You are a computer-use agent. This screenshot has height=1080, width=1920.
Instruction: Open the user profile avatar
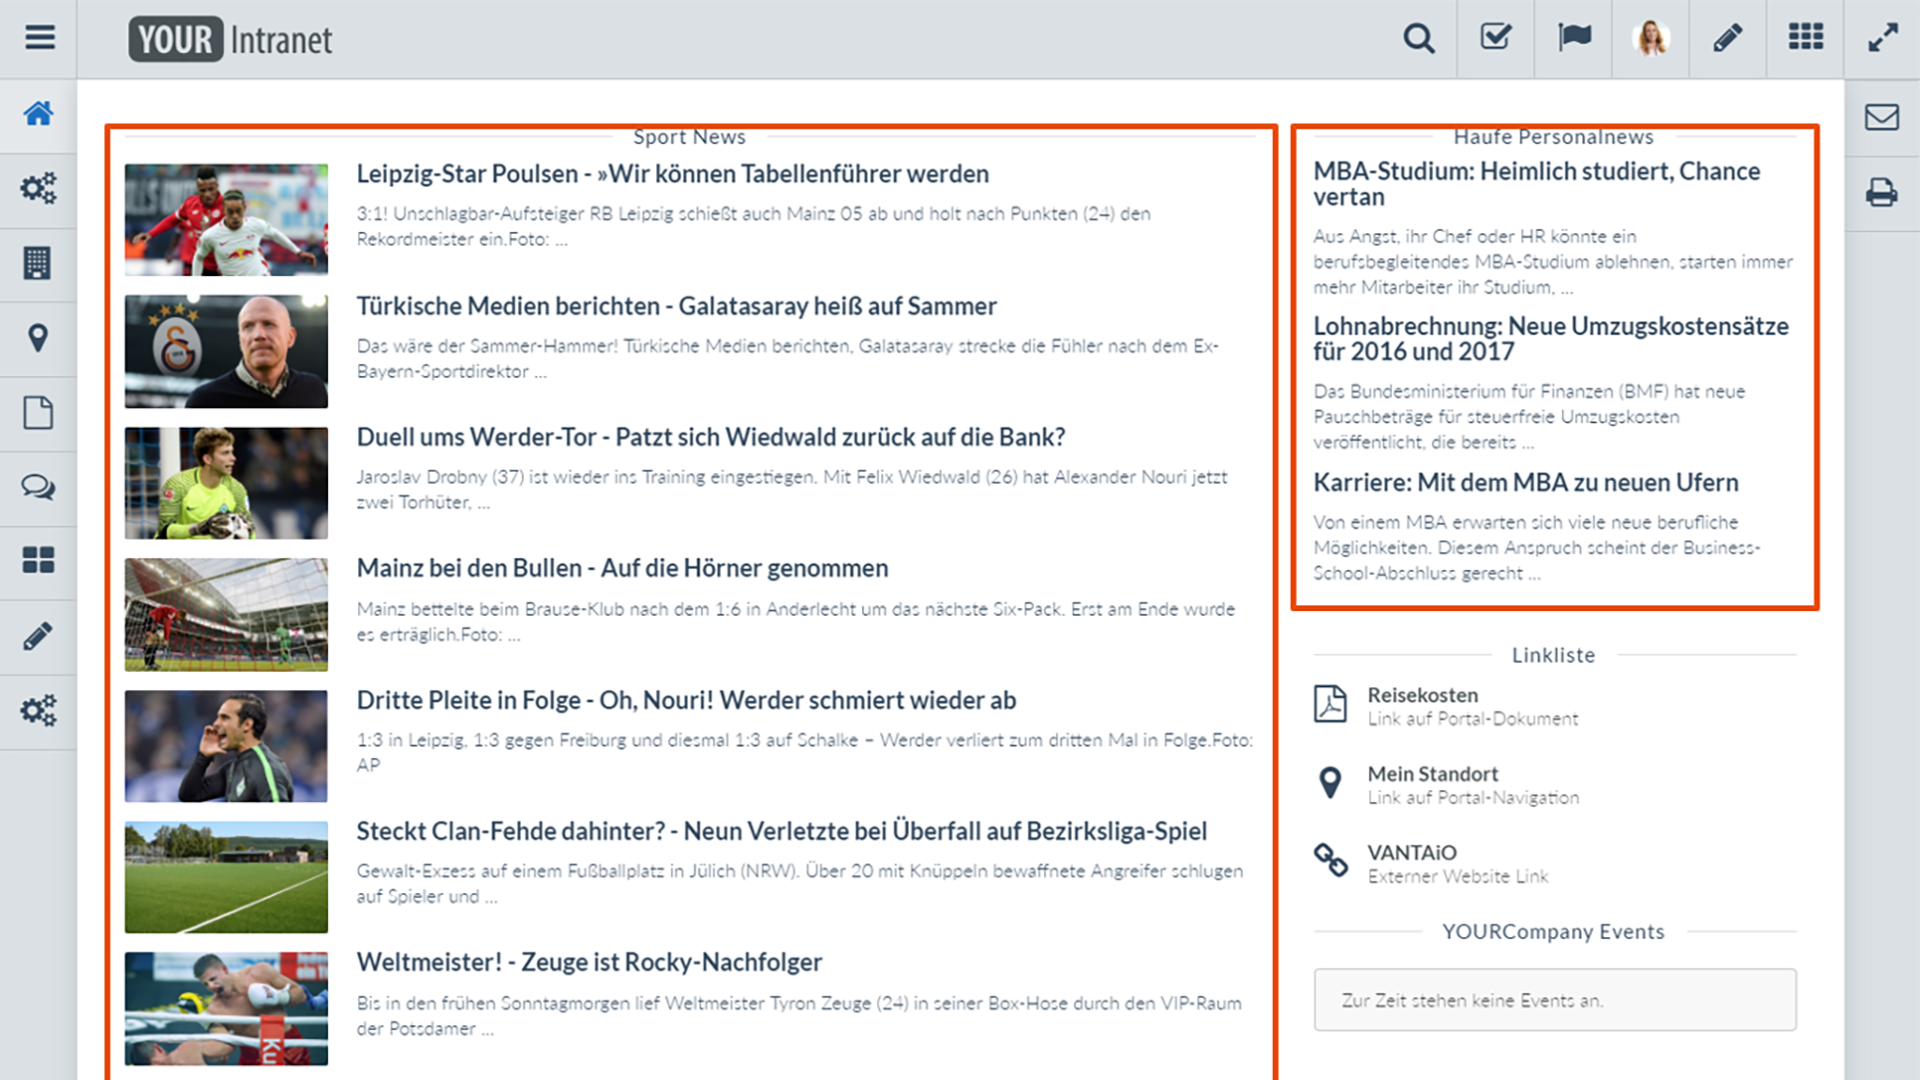[x=1651, y=38]
